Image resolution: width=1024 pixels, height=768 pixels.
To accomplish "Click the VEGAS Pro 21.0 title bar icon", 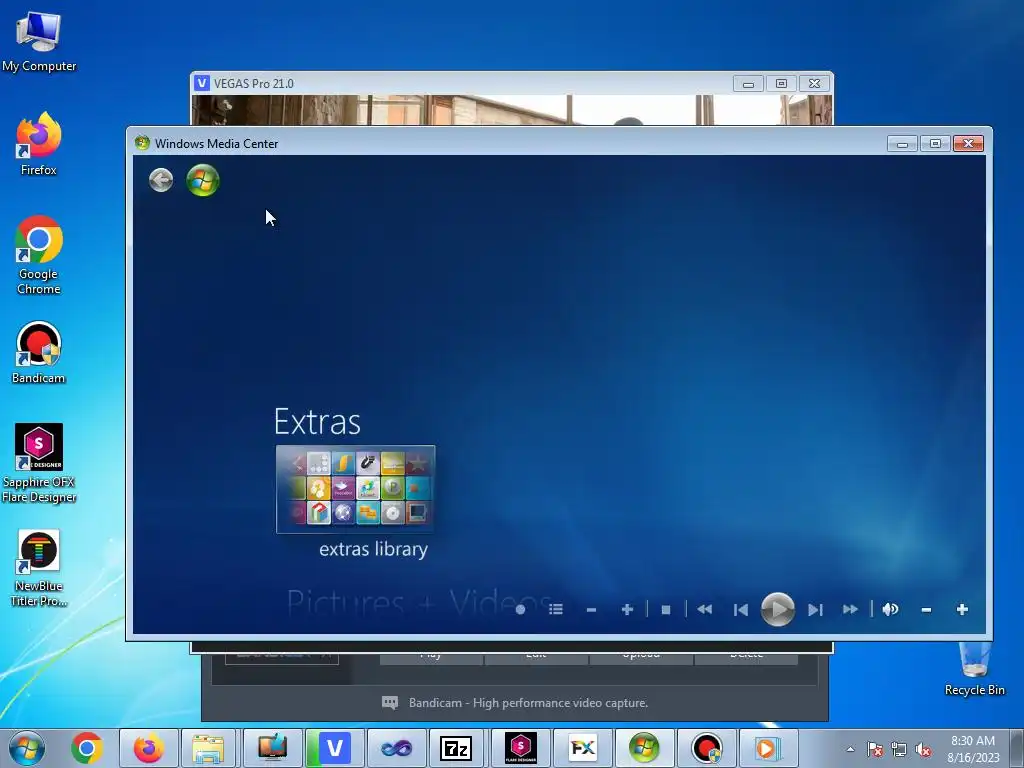I will coord(202,84).
